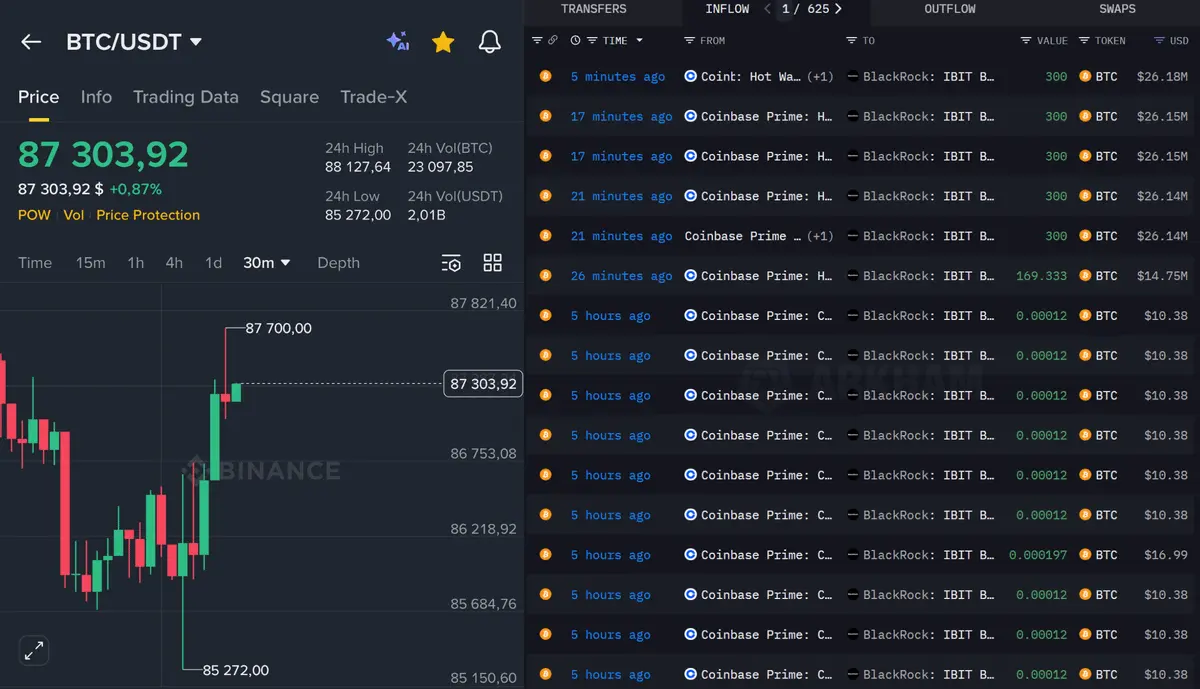Switch to the Depth chart view
Viewport: 1200px width, 689px height.
338,263
